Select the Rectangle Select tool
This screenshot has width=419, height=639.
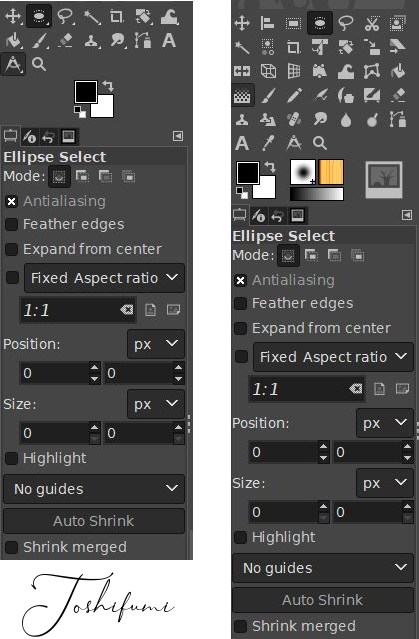coord(293,23)
